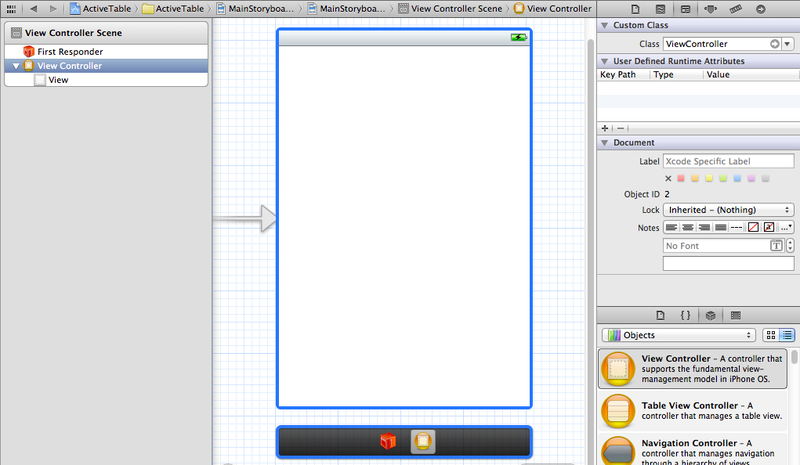Viewport: 800px width, 465px height.
Task: Click the First Responder cube in the scene dock
Action: [388, 441]
